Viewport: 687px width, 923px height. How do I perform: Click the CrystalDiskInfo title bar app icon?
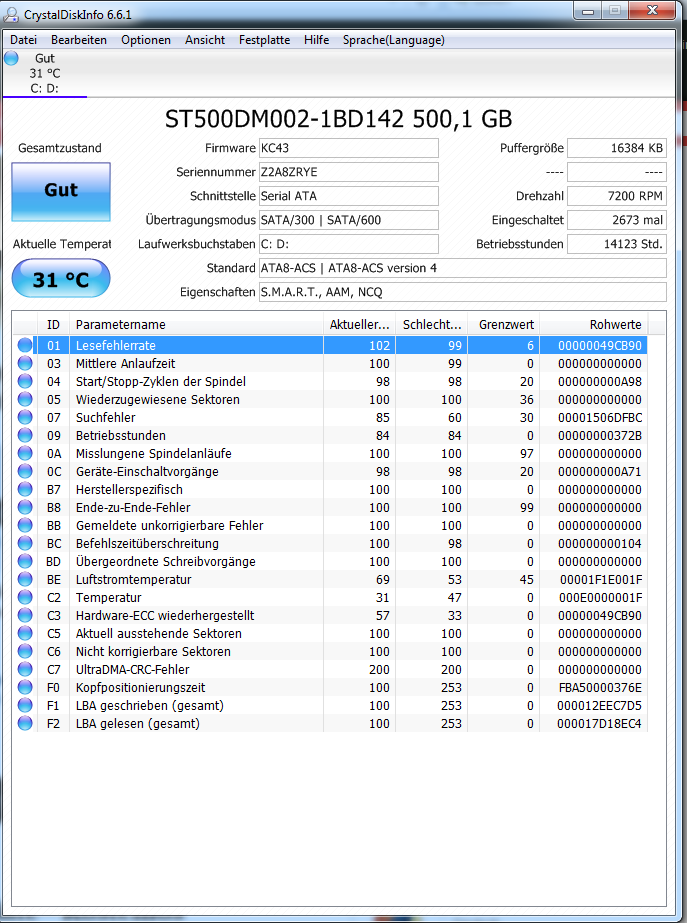pyautogui.click(x=11, y=14)
